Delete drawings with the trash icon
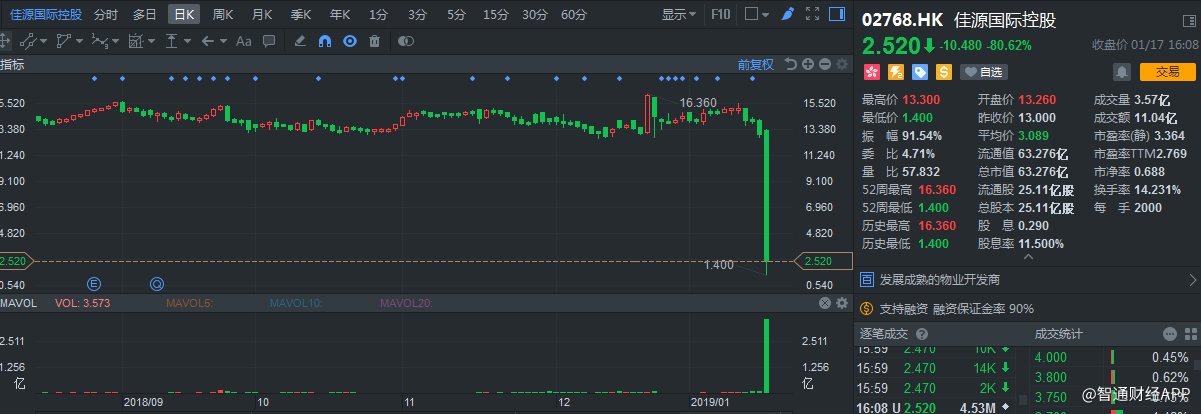This screenshot has height=414, width=1201. coord(374,41)
